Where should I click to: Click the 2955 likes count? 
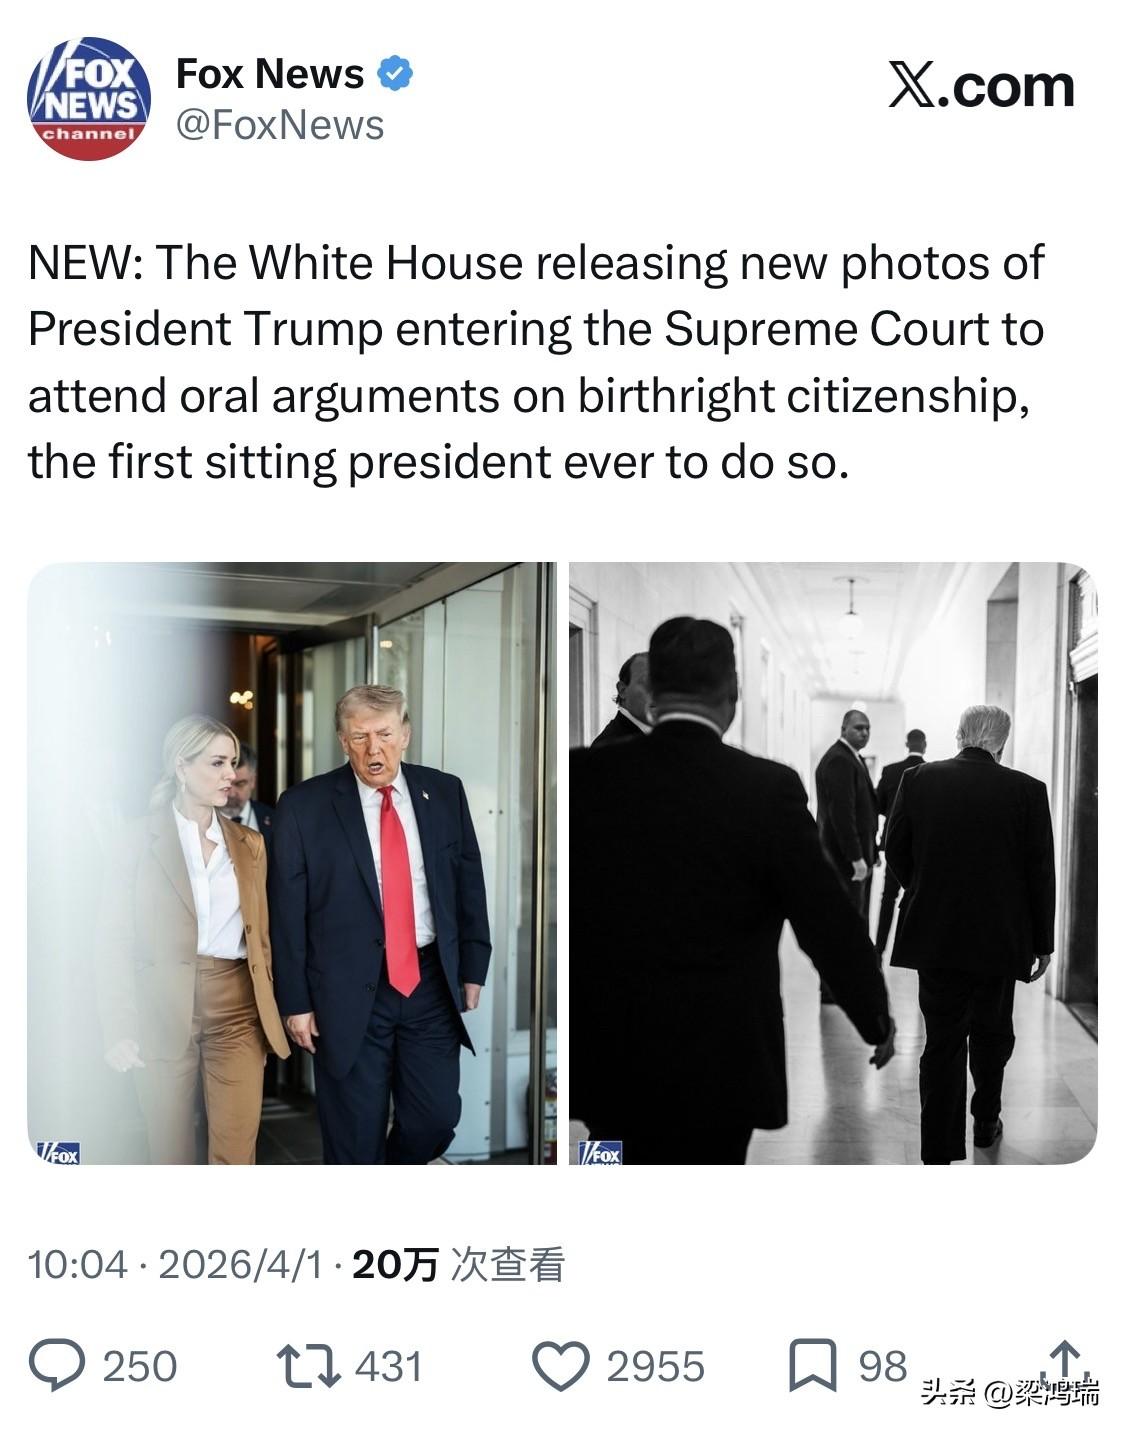click(x=656, y=1367)
